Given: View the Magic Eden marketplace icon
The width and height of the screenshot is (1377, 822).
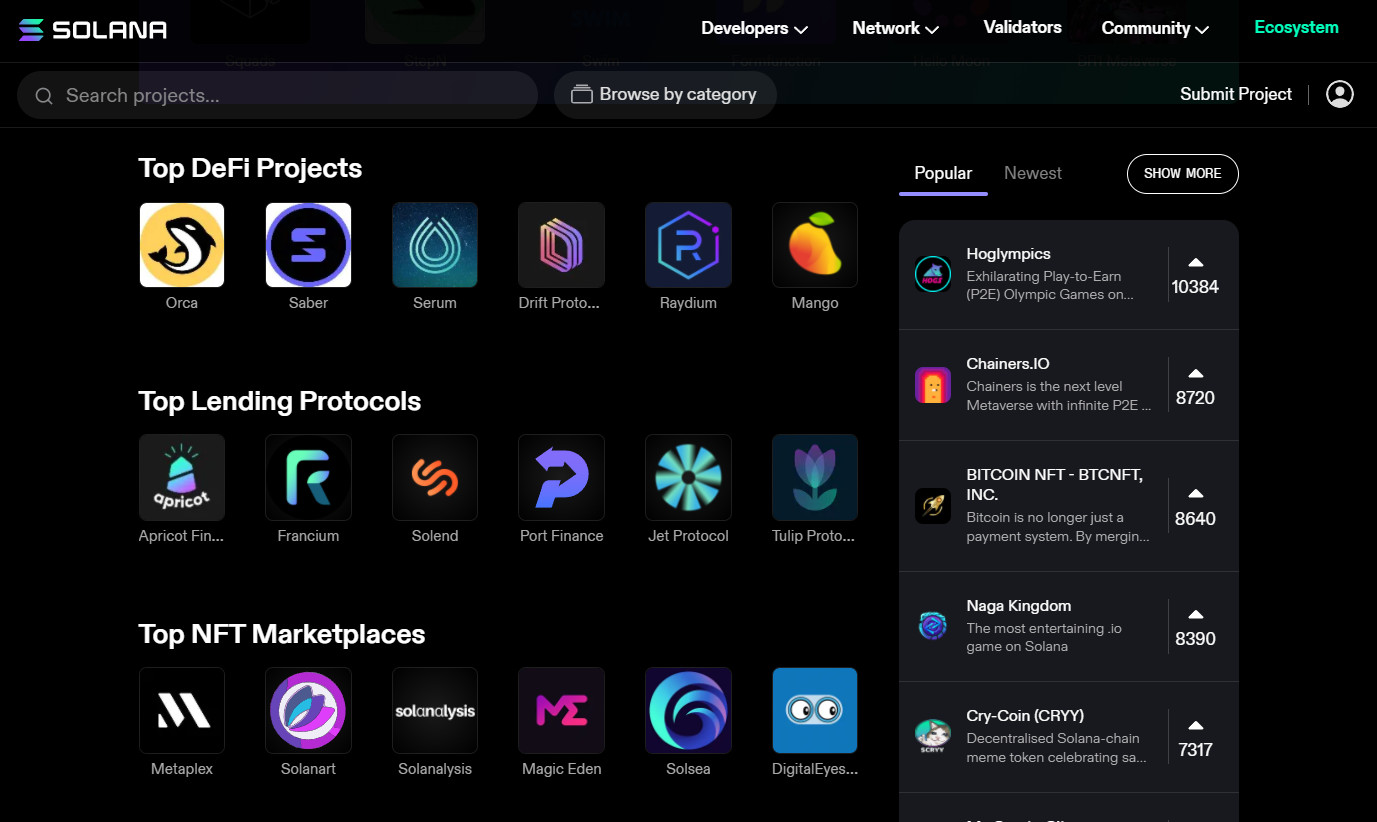Looking at the screenshot, I should click(561, 710).
